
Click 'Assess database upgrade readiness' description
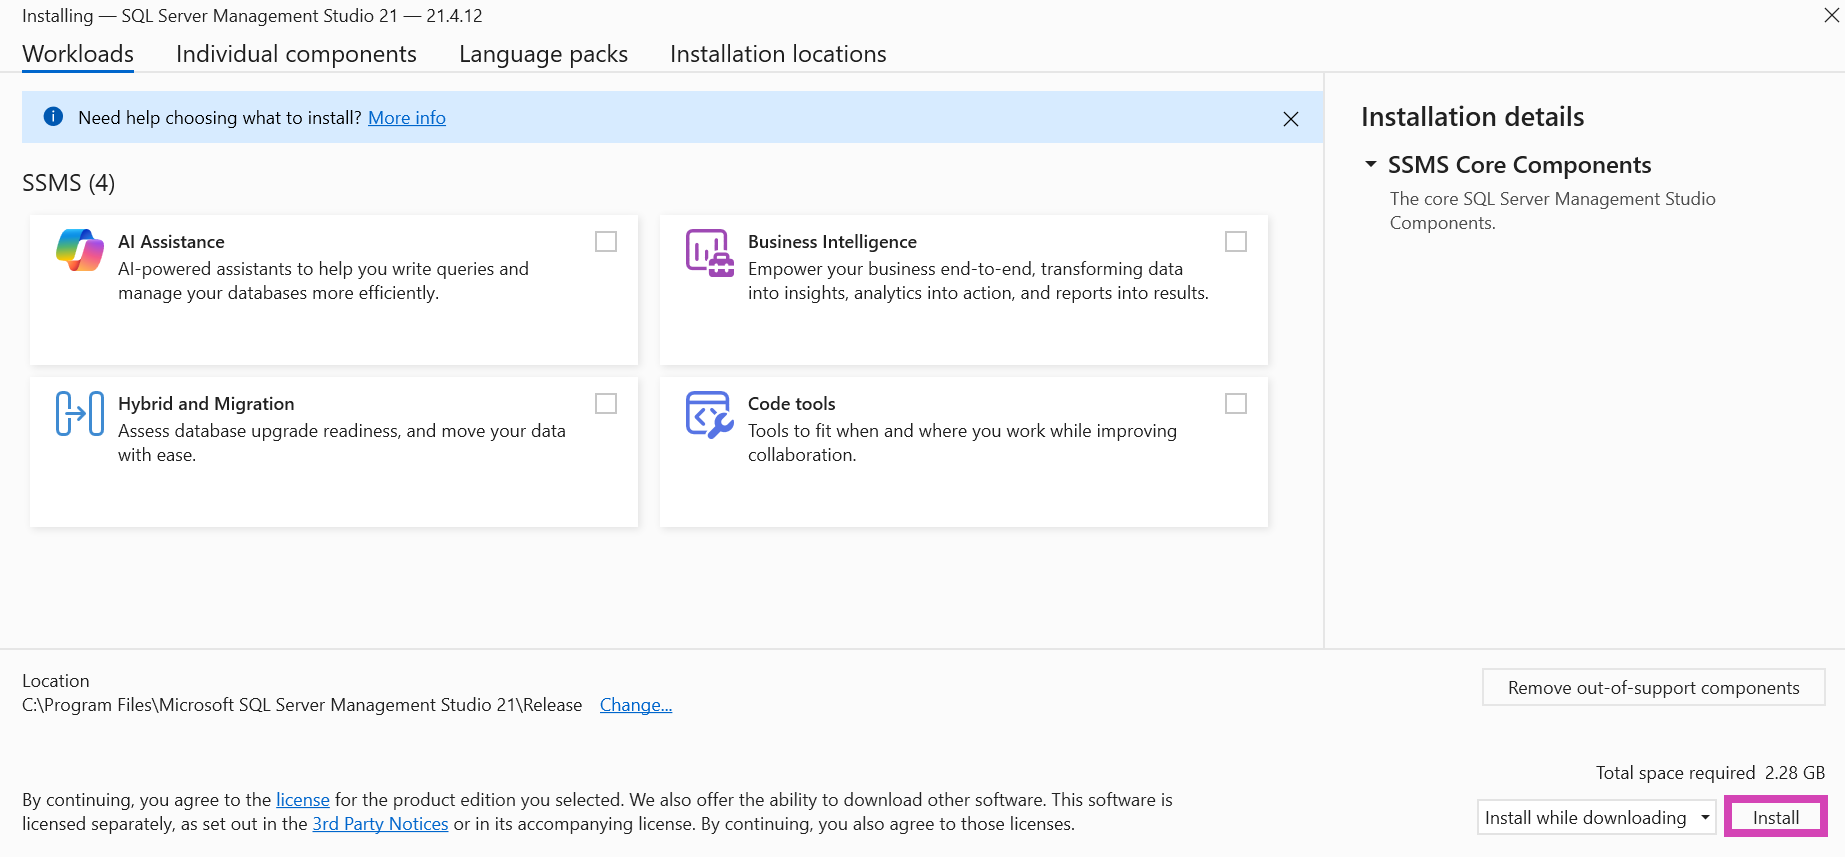click(x=341, y=443)
